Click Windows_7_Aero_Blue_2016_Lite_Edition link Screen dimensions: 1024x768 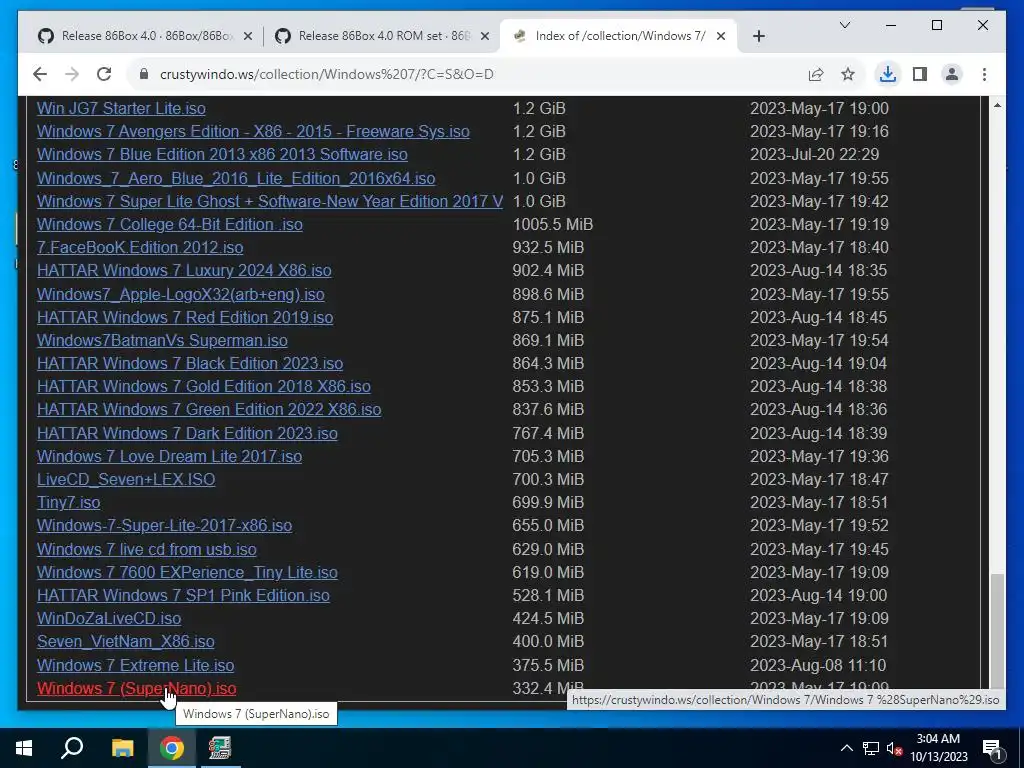pos(236,178)
